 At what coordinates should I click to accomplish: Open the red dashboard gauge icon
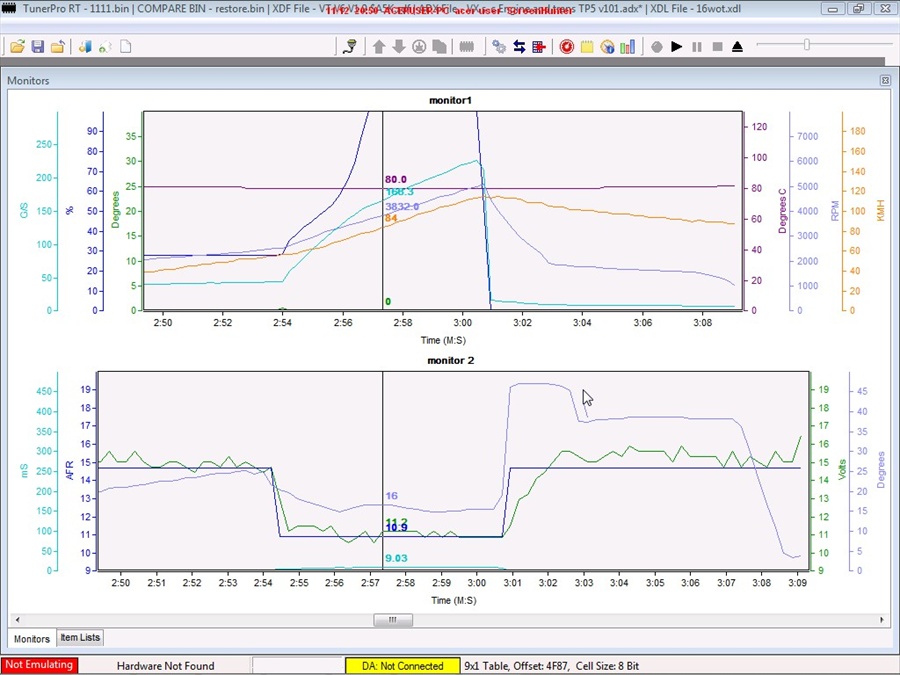click(567, 47)
